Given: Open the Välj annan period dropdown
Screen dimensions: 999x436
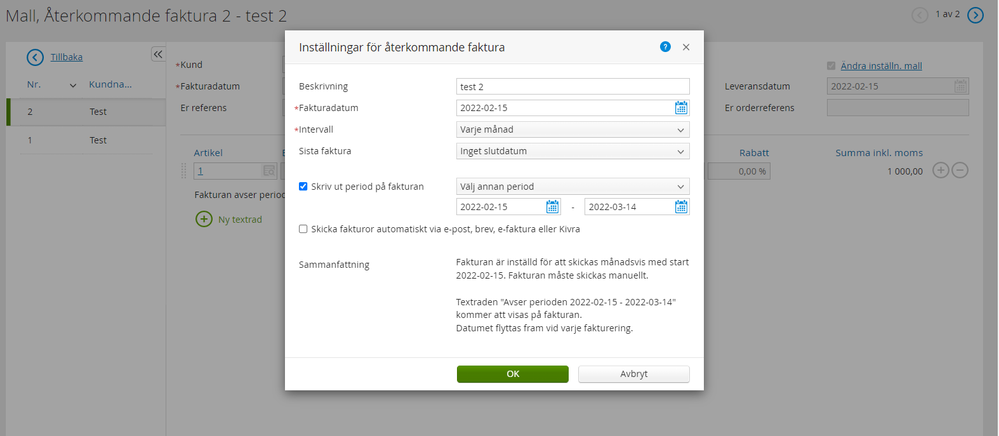Looking at the screenshot, I should click(x=573, y=186).
